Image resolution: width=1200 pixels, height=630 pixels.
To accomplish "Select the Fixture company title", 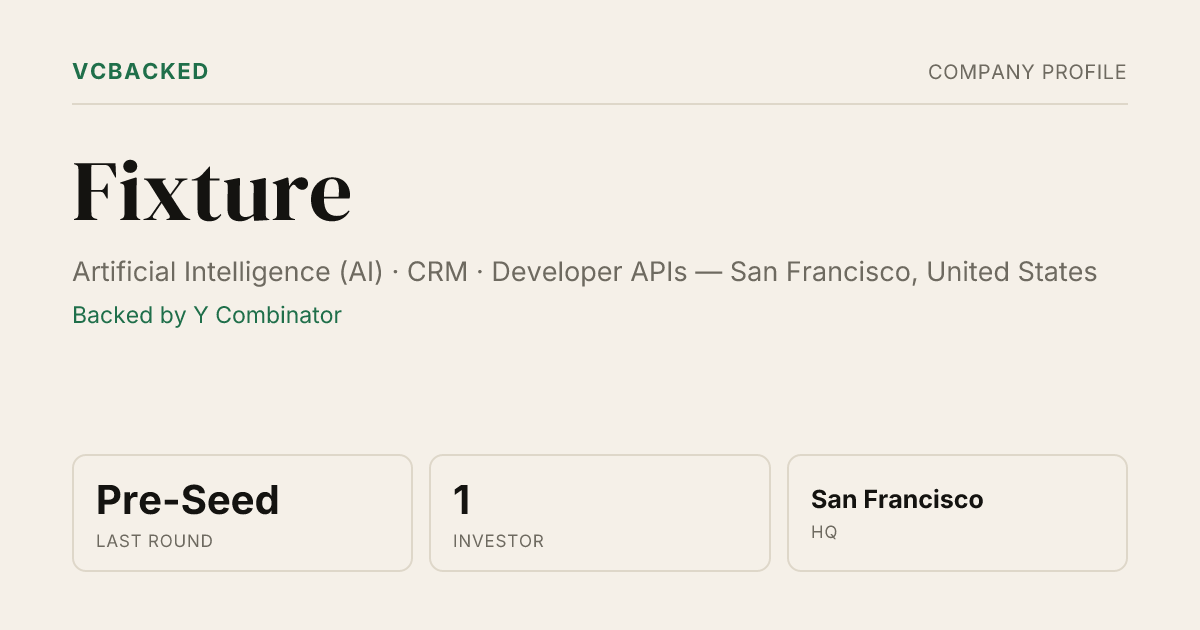I will pyautogui.click(x=212, y=190).
